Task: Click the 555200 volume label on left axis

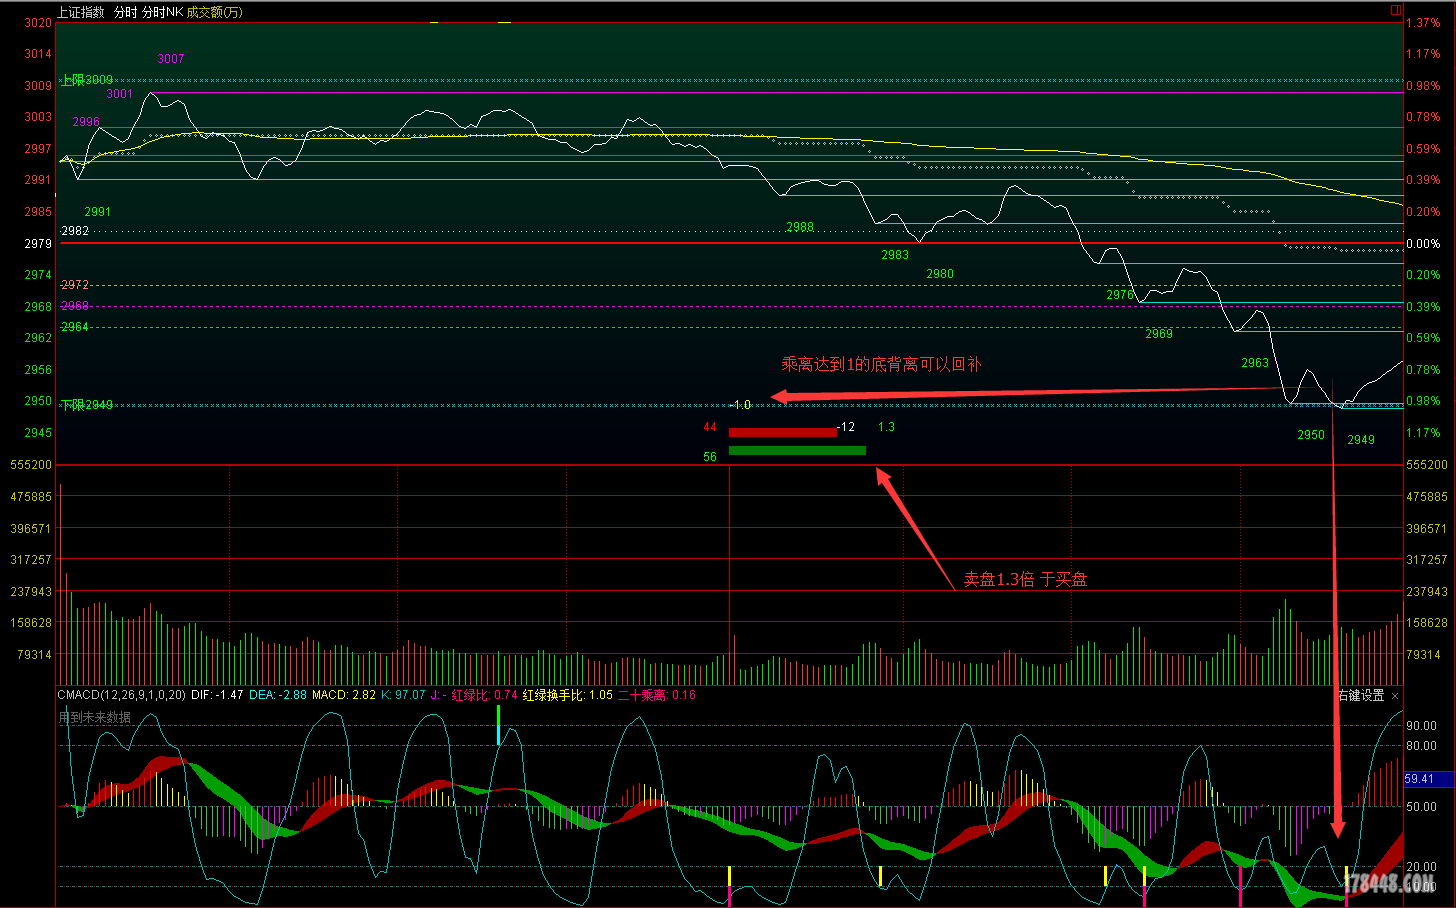Action: point(31,465)
